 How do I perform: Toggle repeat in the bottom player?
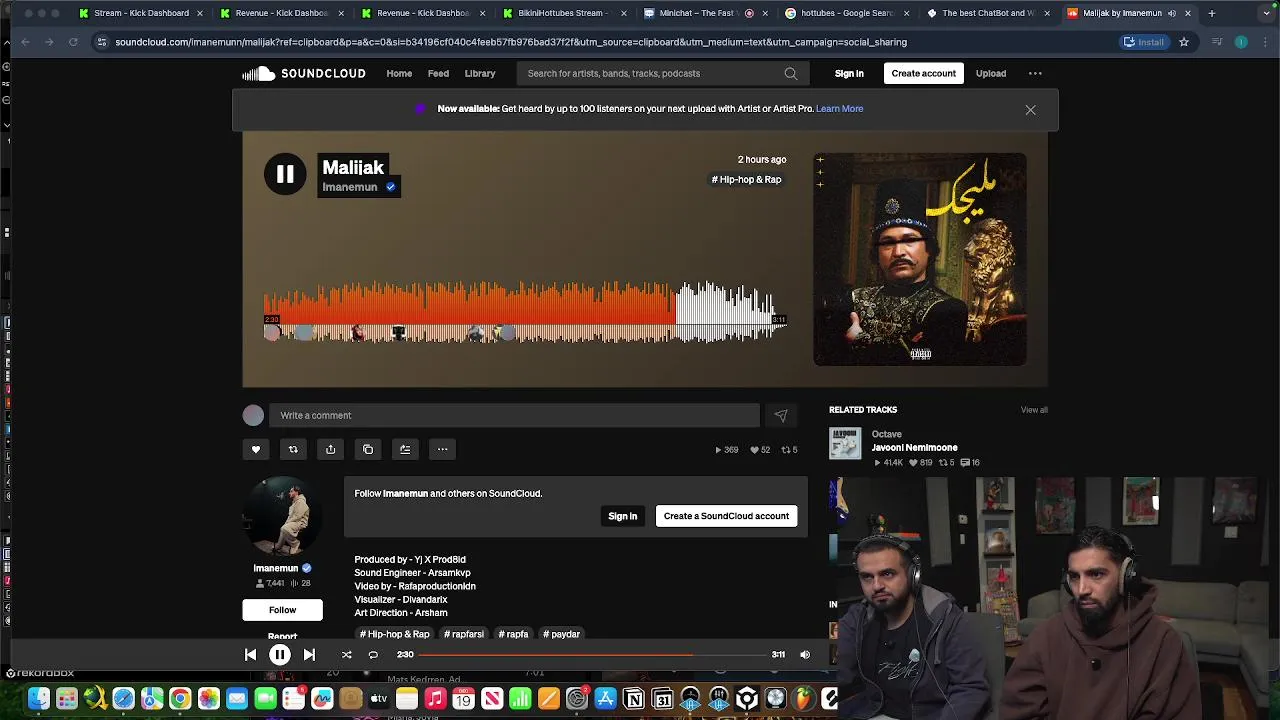[x=373, y=654]
